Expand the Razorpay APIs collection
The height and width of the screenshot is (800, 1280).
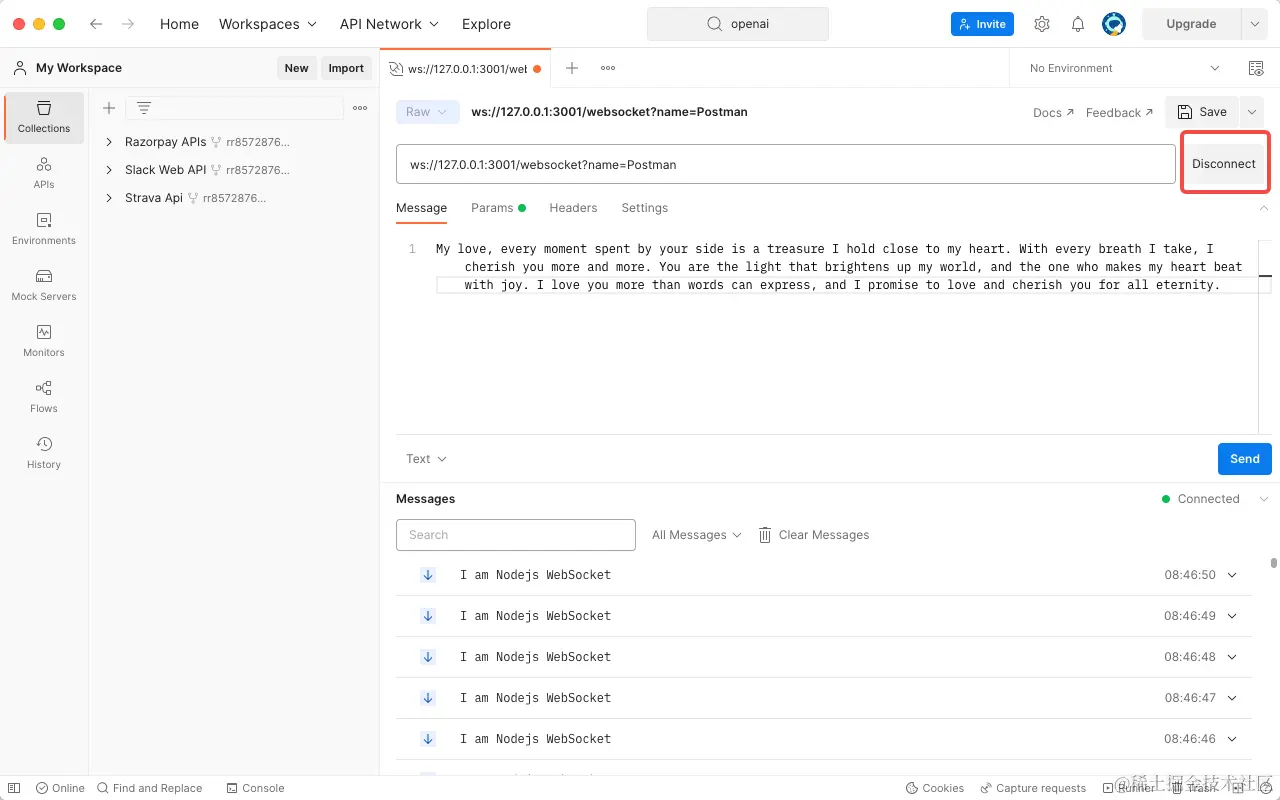tap(110, 142)
